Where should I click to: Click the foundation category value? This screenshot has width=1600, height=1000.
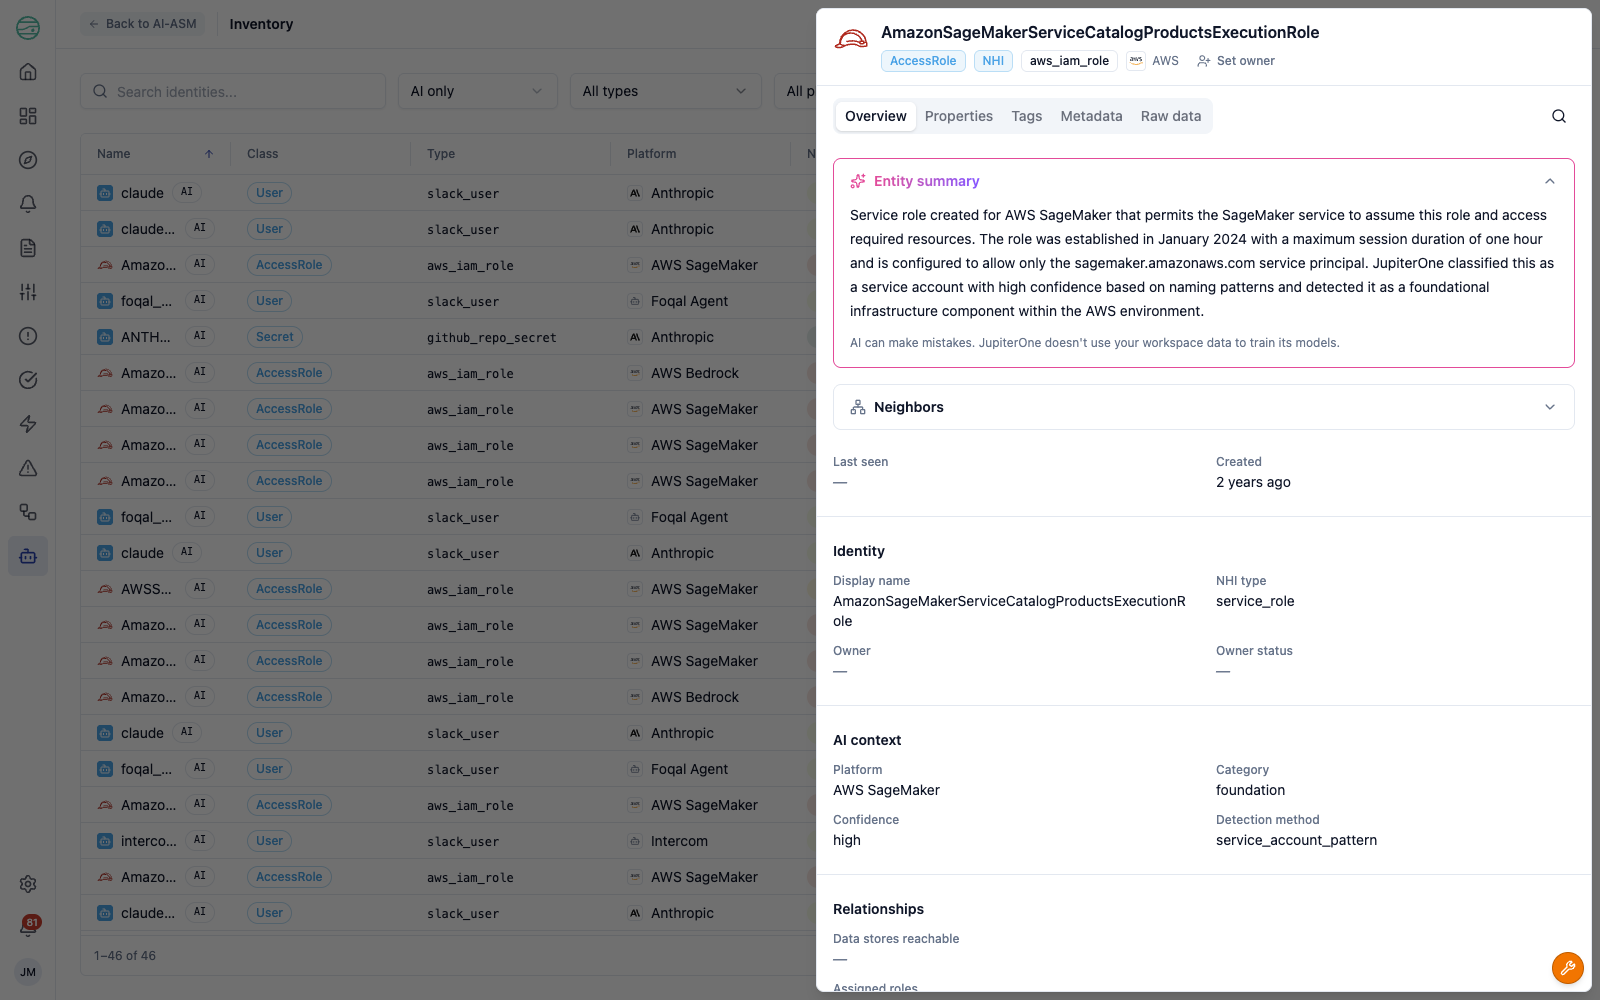pos(1250,790)
